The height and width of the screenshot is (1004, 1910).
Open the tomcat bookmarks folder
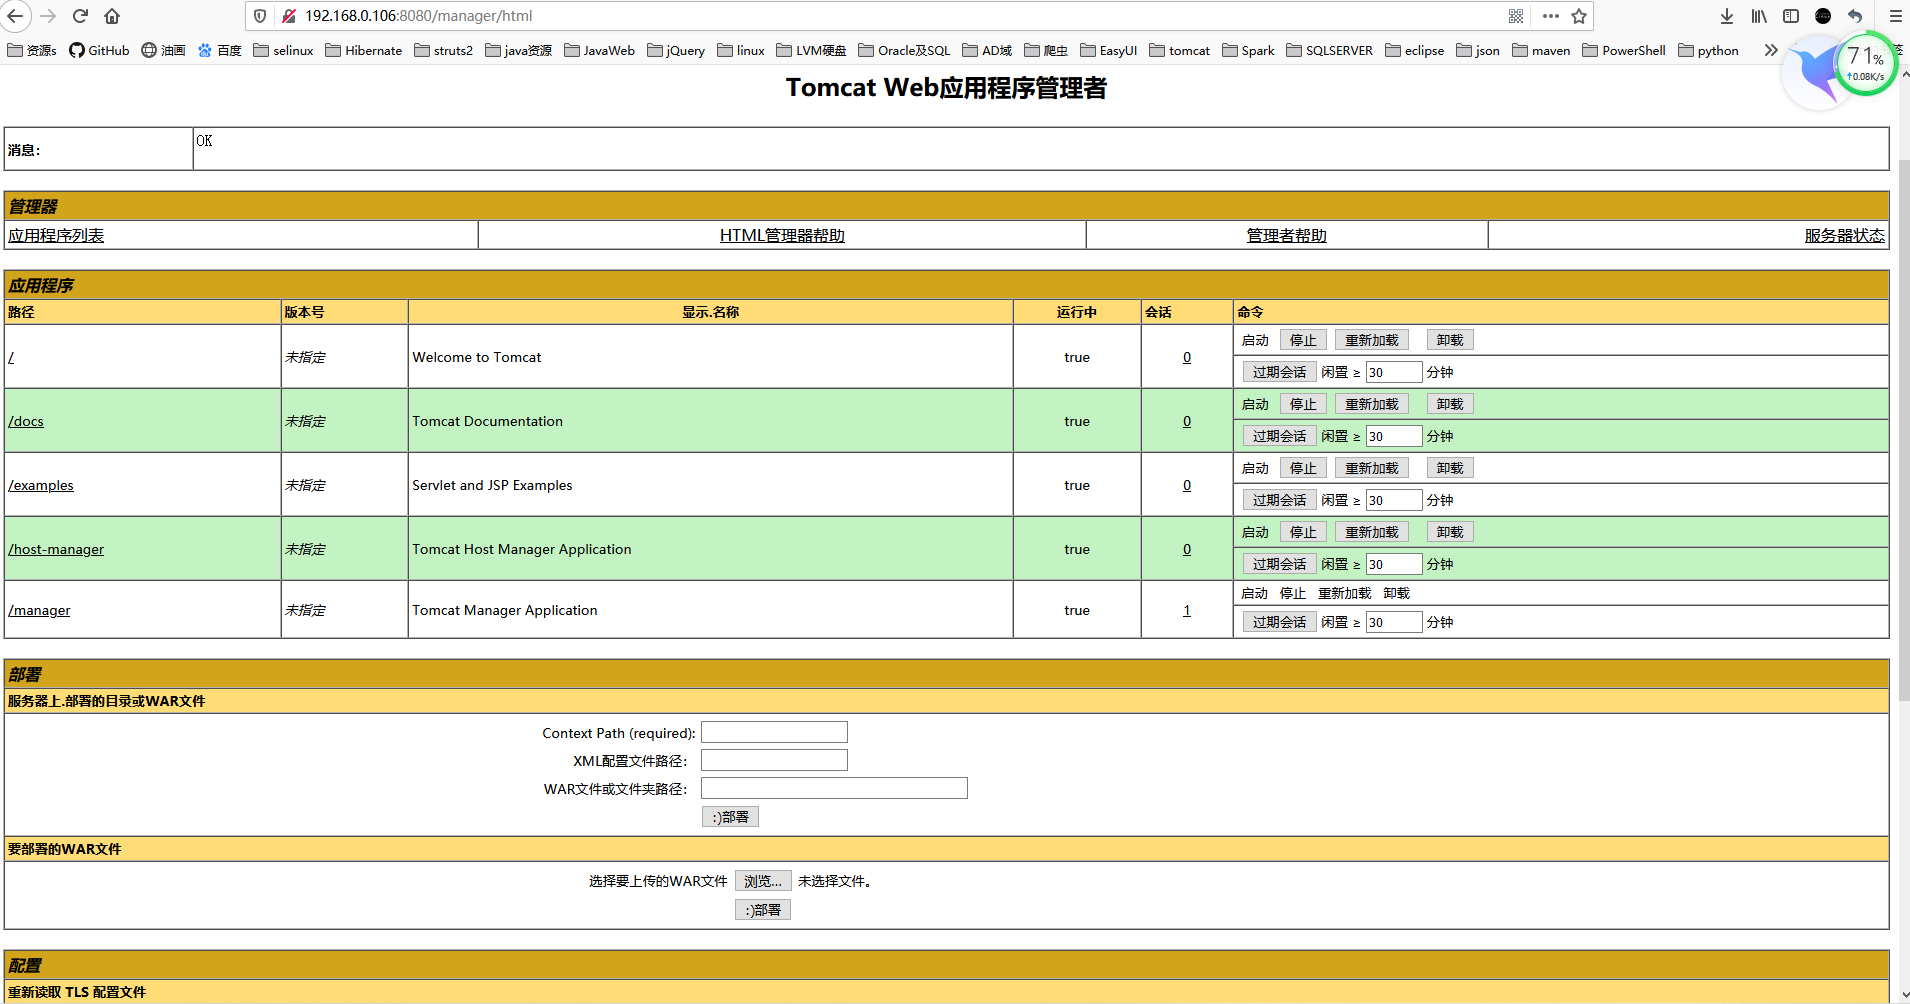coord(1180,50)
